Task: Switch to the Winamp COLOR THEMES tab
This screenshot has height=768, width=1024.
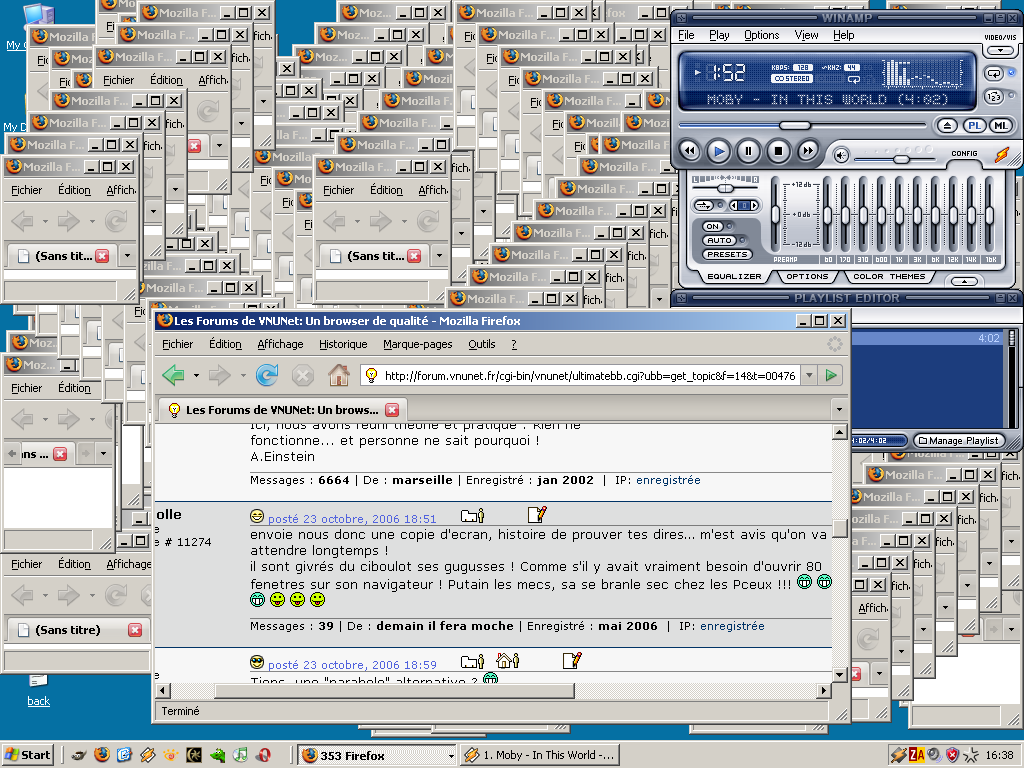Action: (889, 277)
